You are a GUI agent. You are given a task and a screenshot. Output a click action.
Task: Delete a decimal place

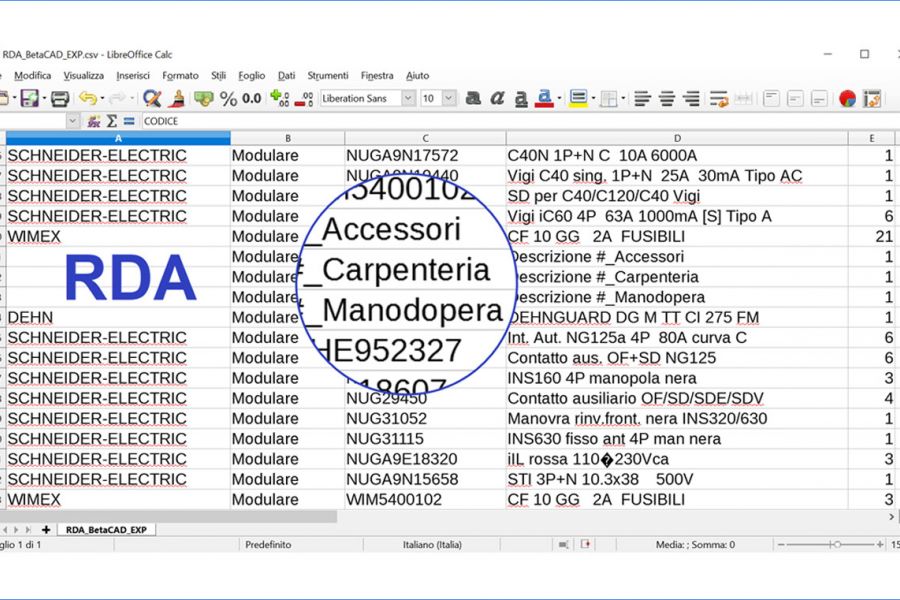304,99
